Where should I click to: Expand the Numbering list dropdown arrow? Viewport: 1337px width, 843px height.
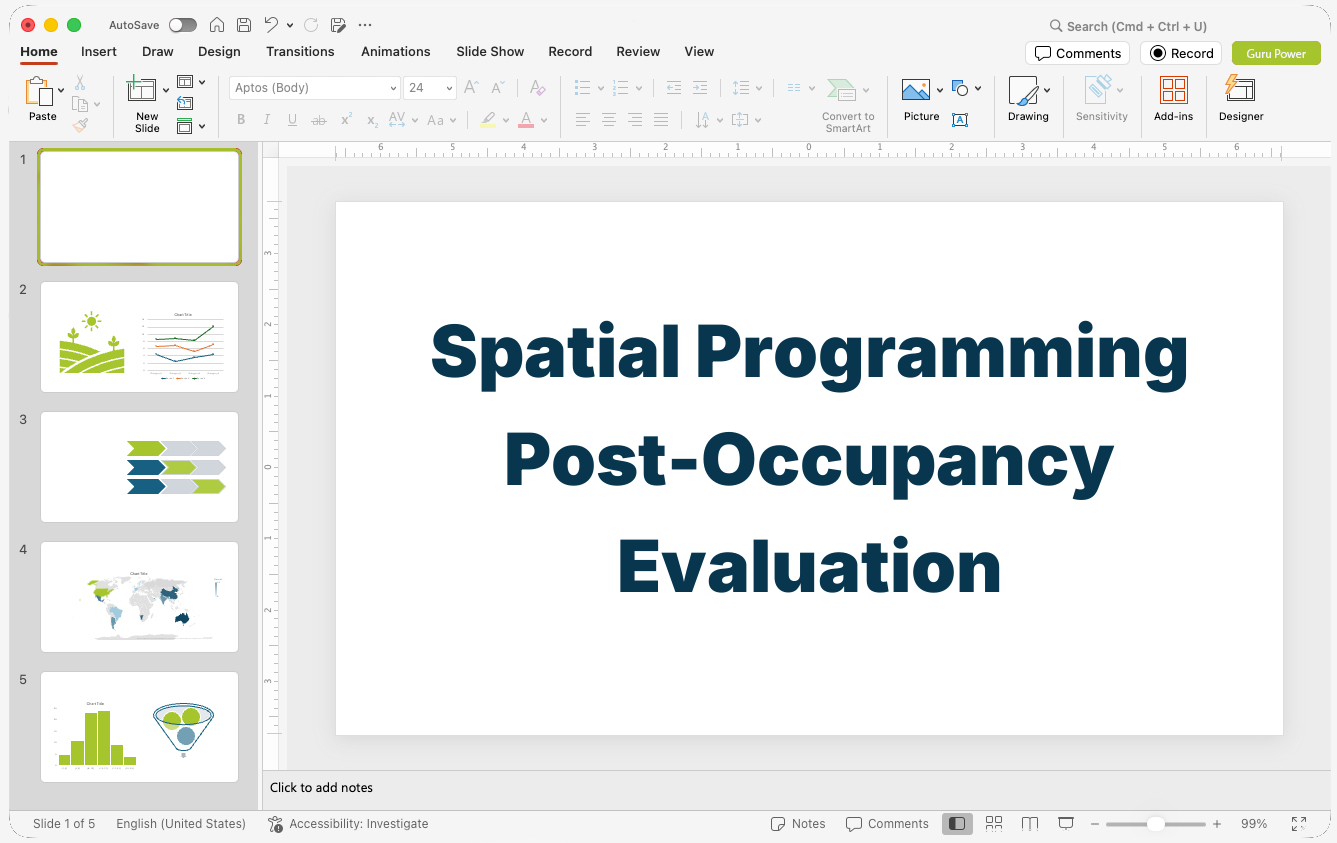coord(638,88)
